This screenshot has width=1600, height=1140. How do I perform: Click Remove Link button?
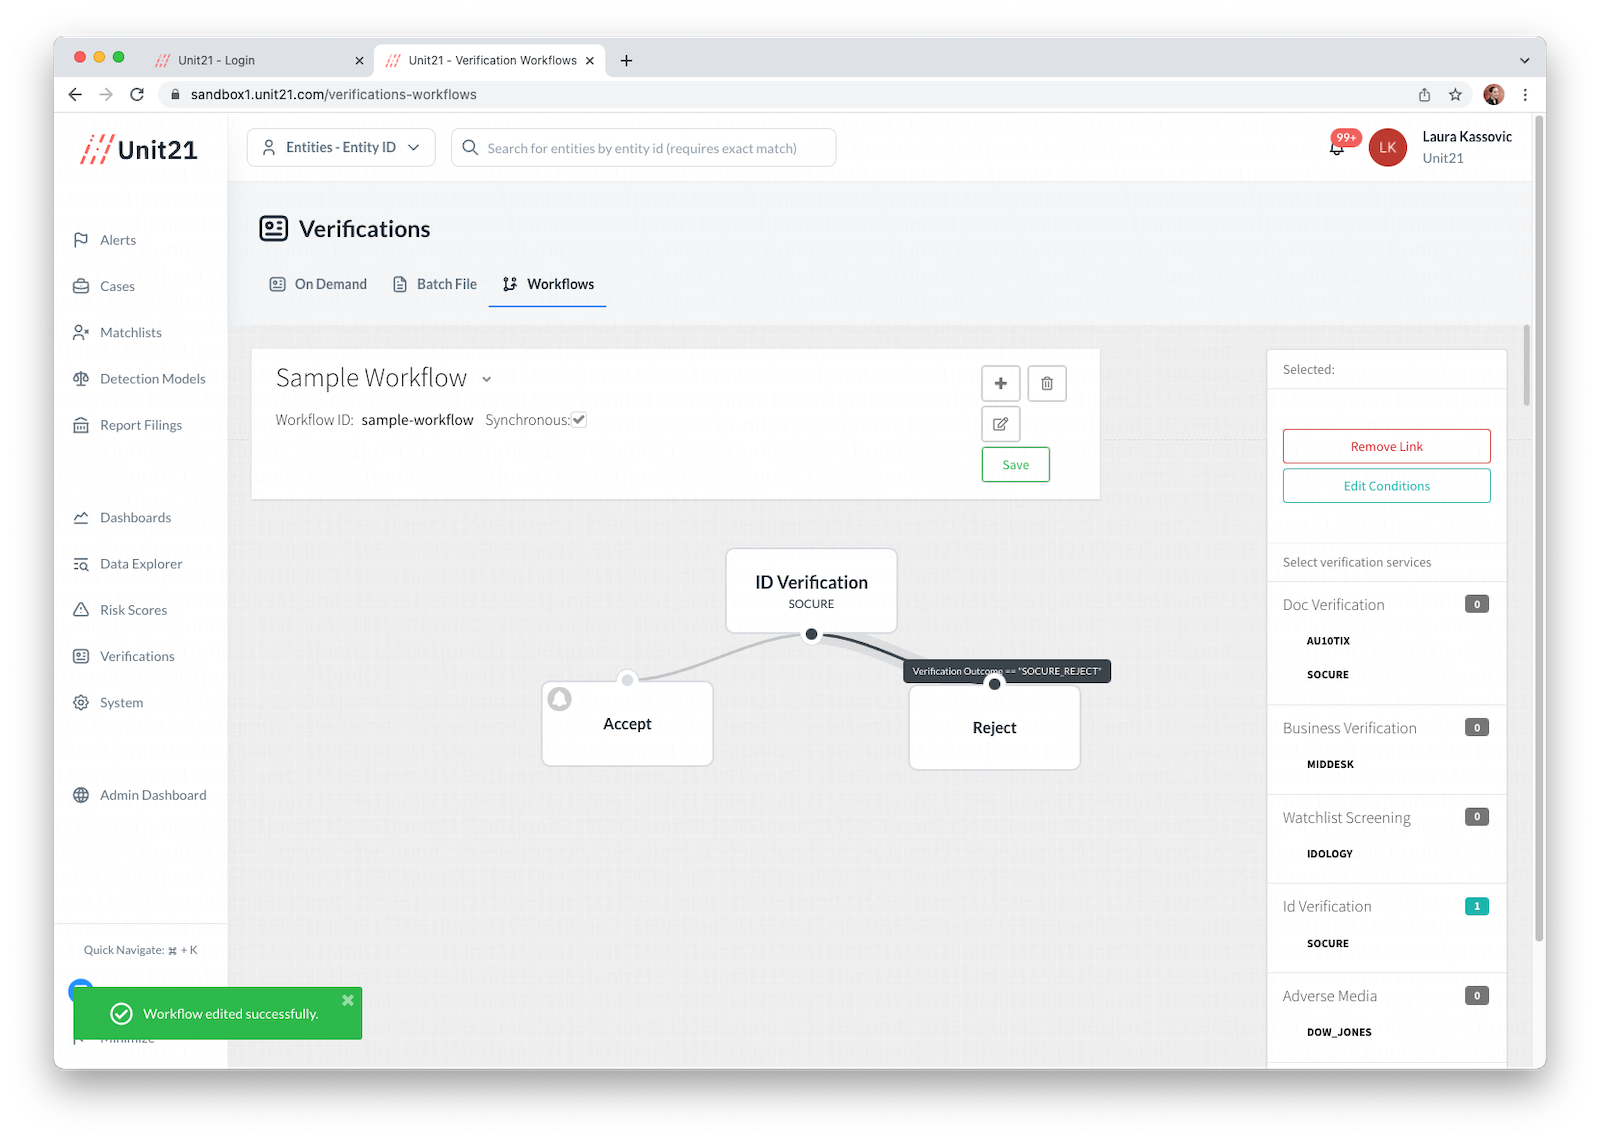pyautogui.click(x=1387, y=446)
